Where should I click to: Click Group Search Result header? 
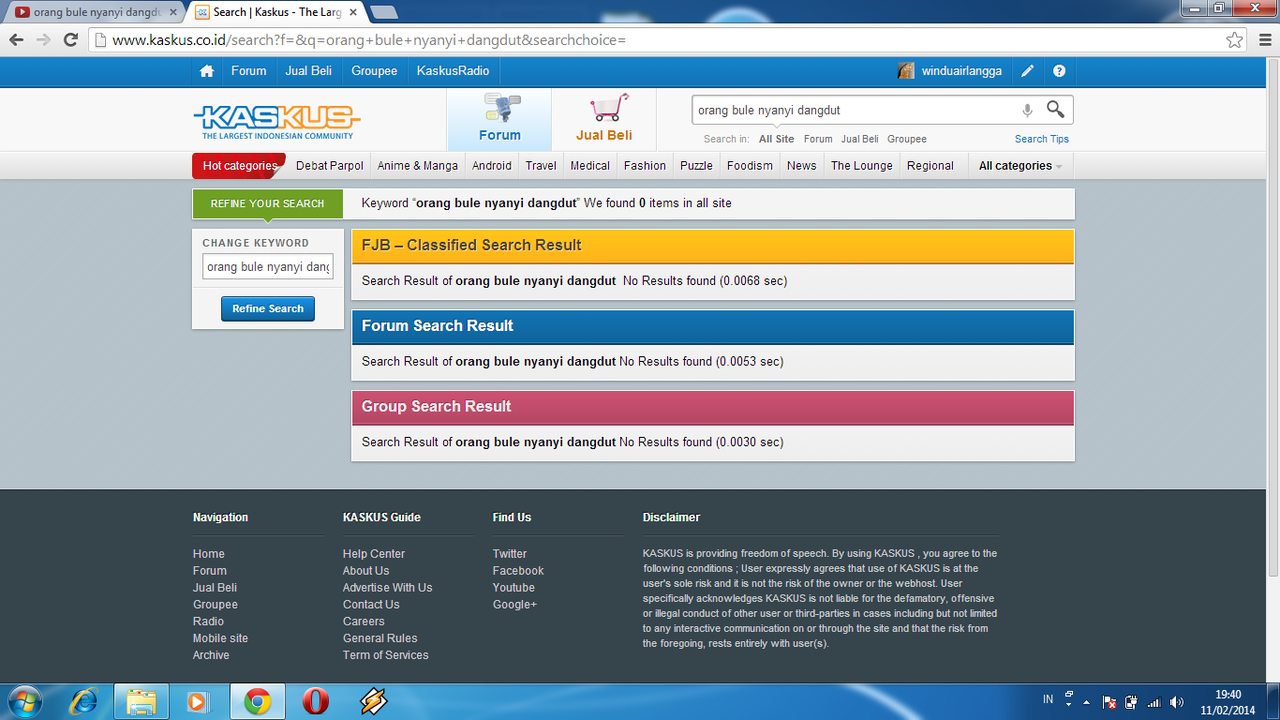click(713, 407)
